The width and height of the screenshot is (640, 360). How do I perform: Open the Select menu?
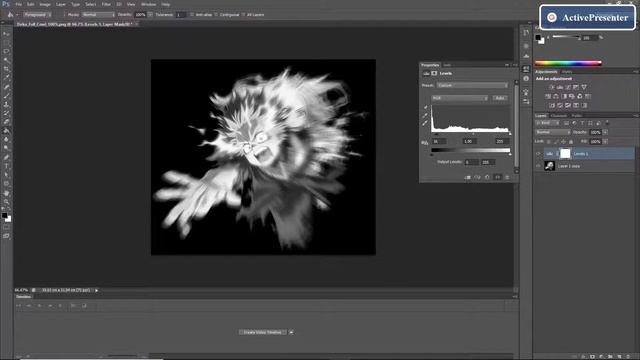(91, 4)
